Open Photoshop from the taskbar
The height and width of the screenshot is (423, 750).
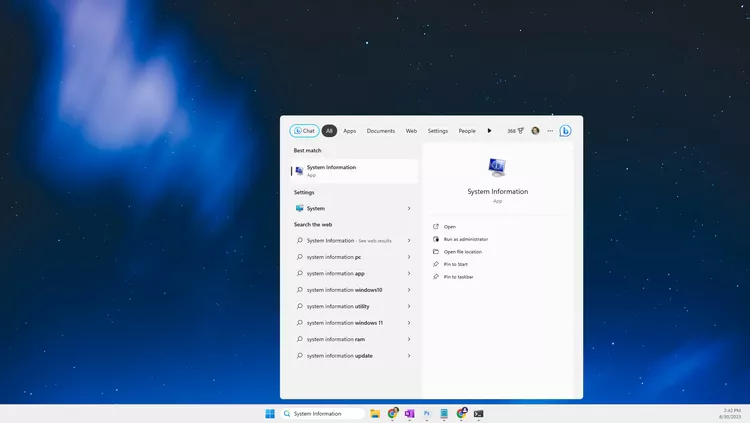point(427,413)
